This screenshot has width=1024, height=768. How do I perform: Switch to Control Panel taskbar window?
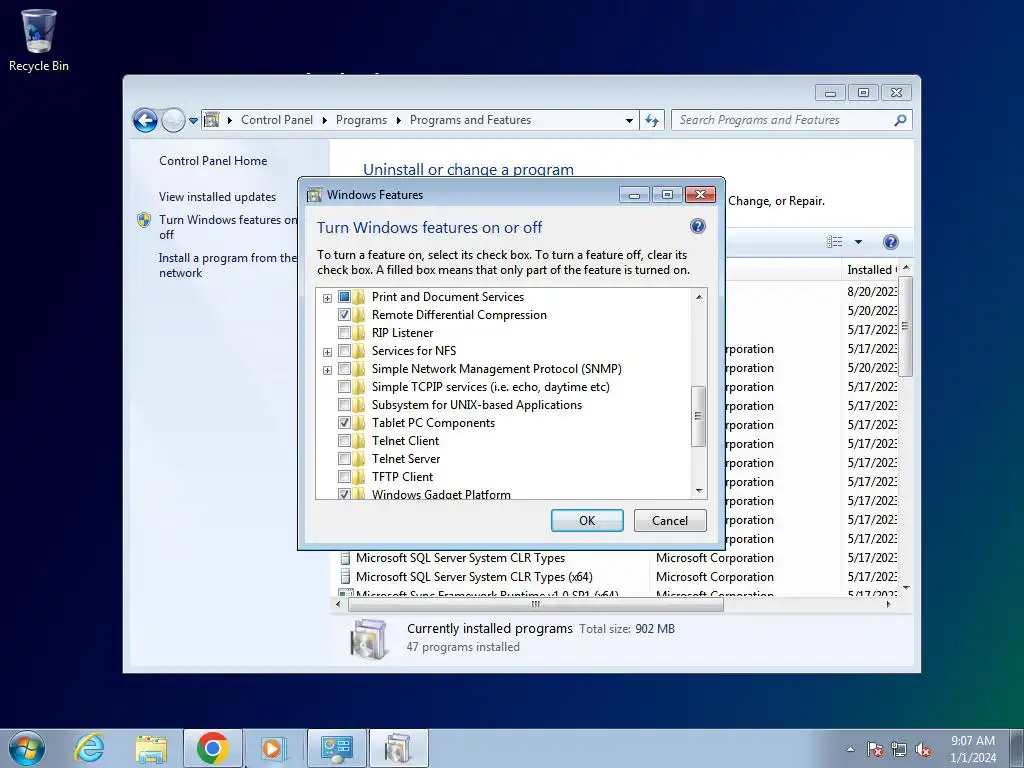tap(337, 748)
